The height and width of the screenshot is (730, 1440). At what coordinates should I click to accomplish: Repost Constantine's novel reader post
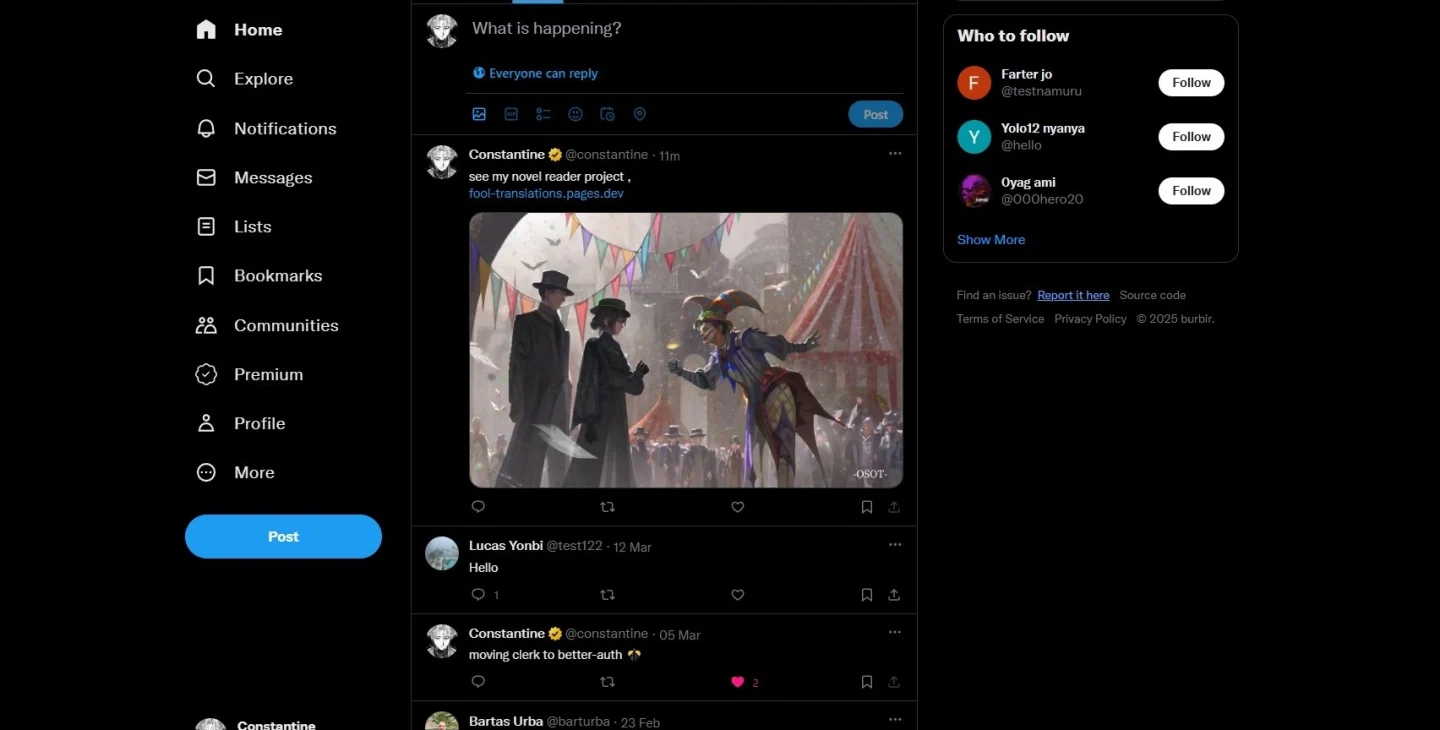[607, 507]
